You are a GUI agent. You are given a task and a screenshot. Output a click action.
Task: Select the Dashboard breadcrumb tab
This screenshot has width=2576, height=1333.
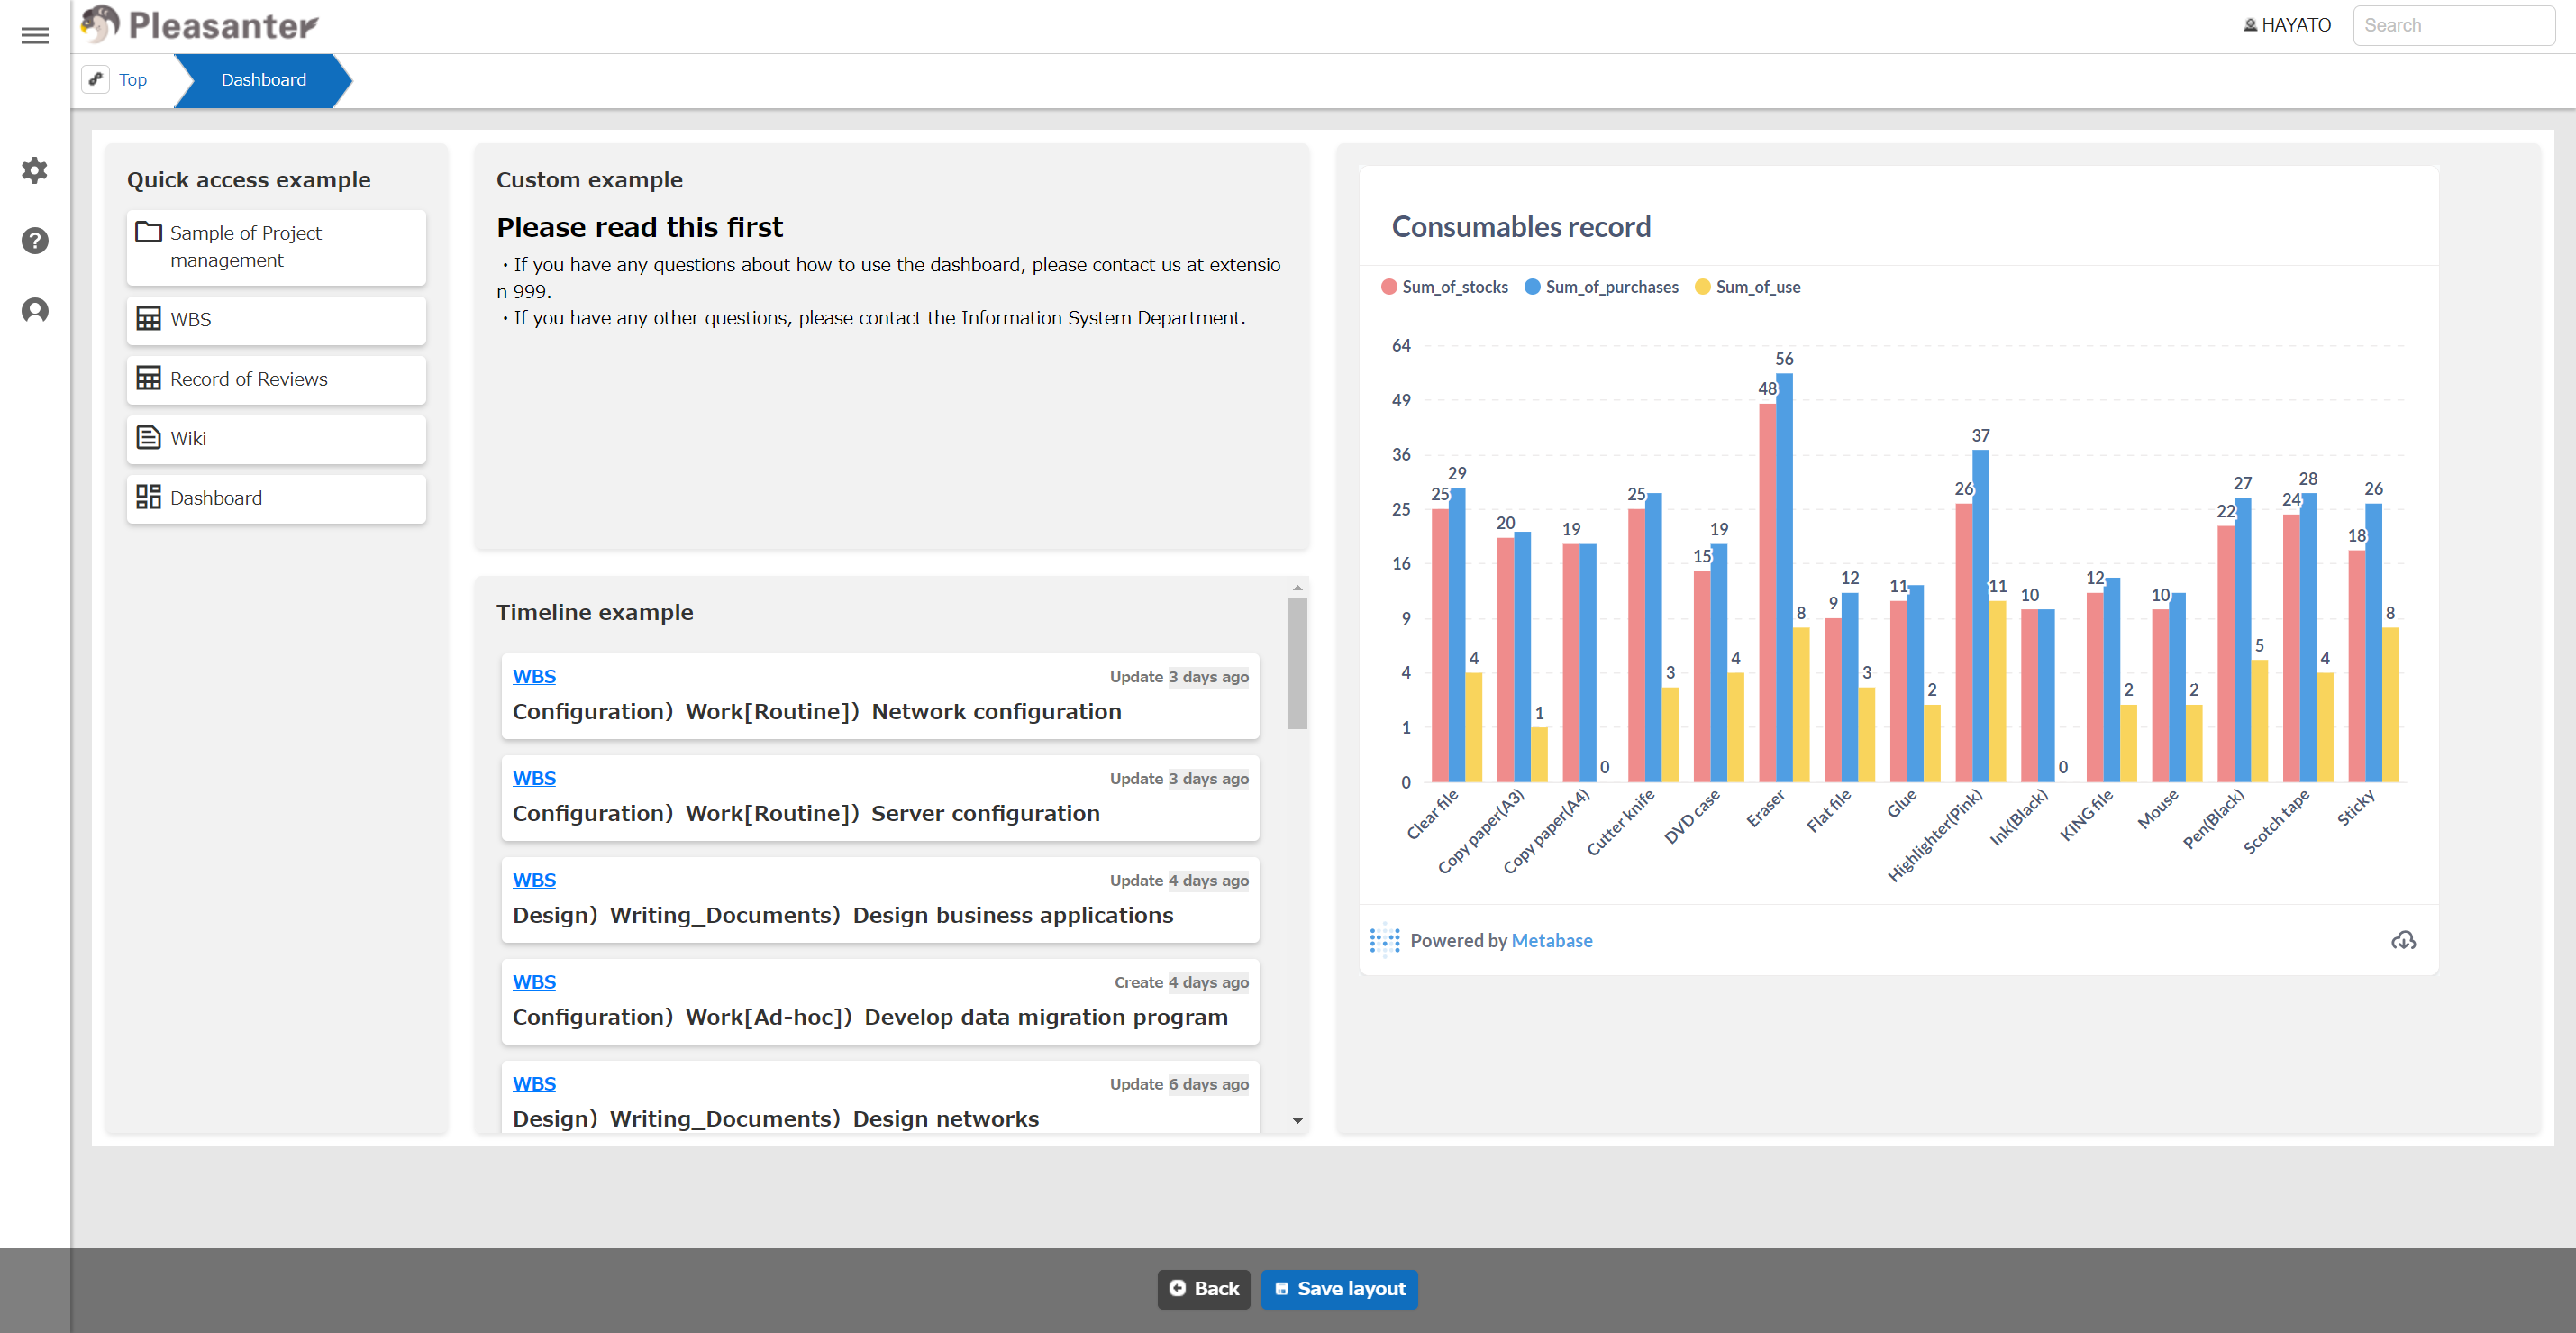pos(264,80)
